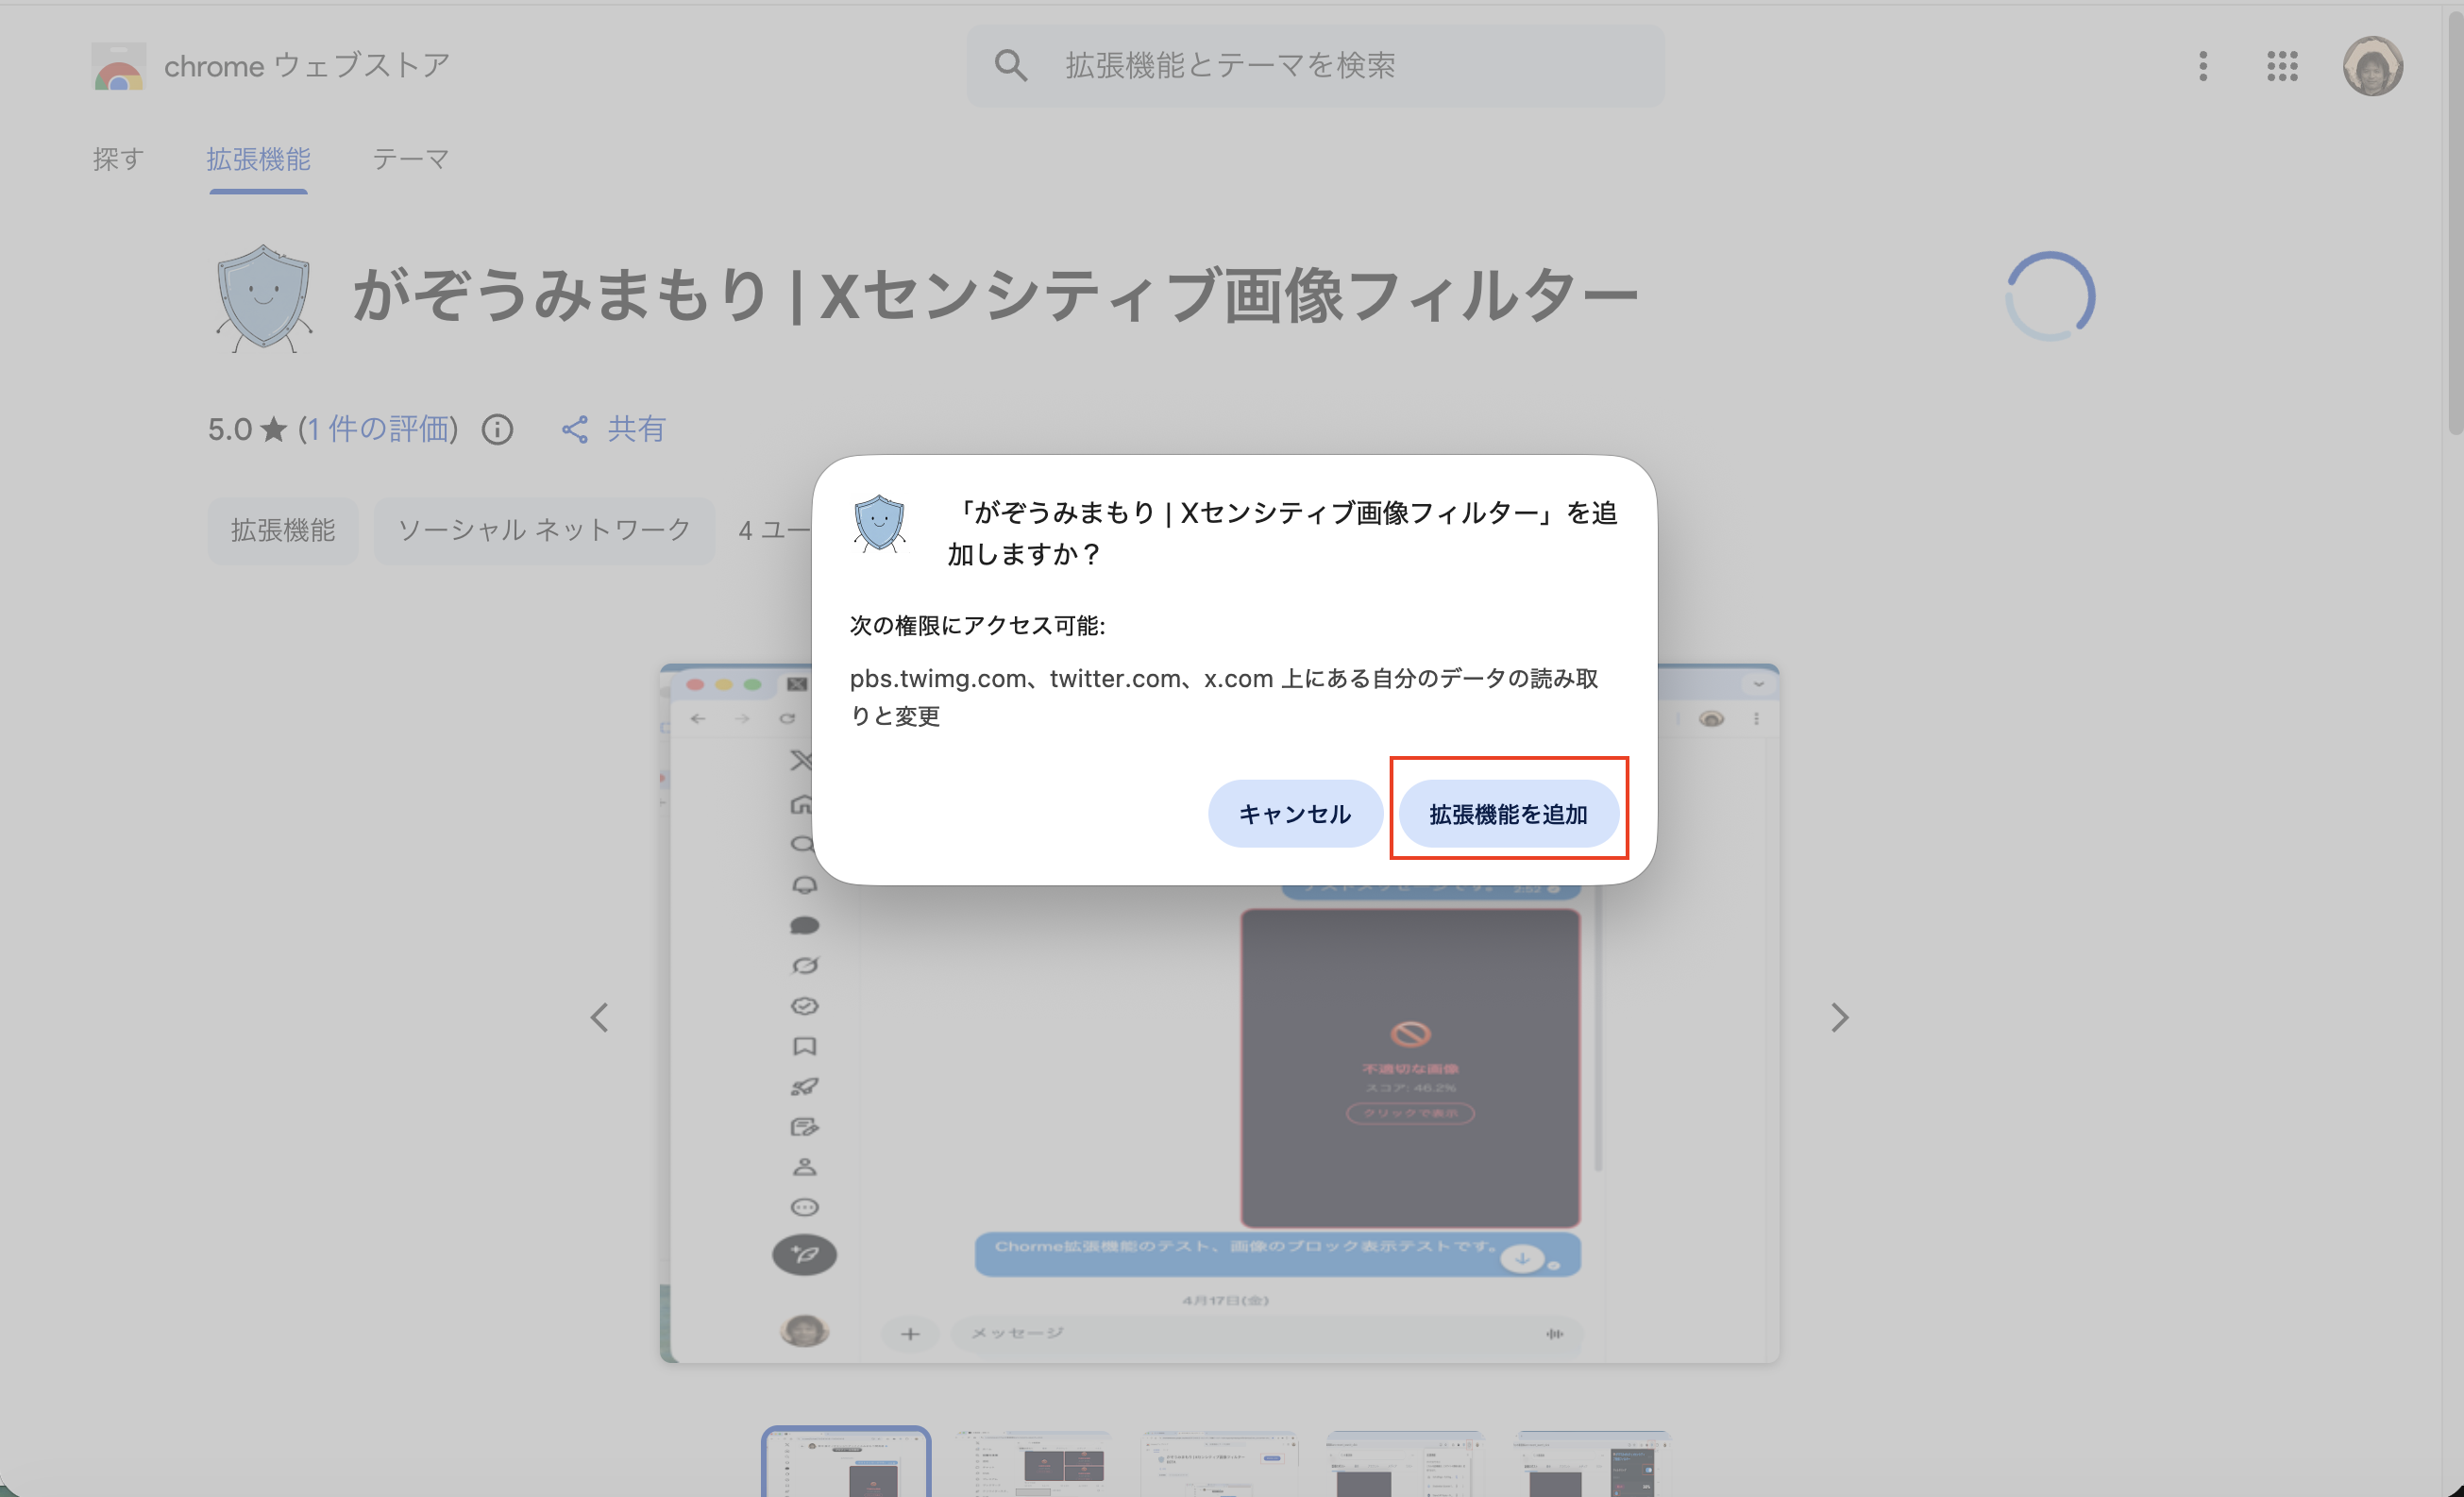This screenshot has width=2464, height=1497.
Task: Click the shield extension icon beside title
Action: (264, 298)
